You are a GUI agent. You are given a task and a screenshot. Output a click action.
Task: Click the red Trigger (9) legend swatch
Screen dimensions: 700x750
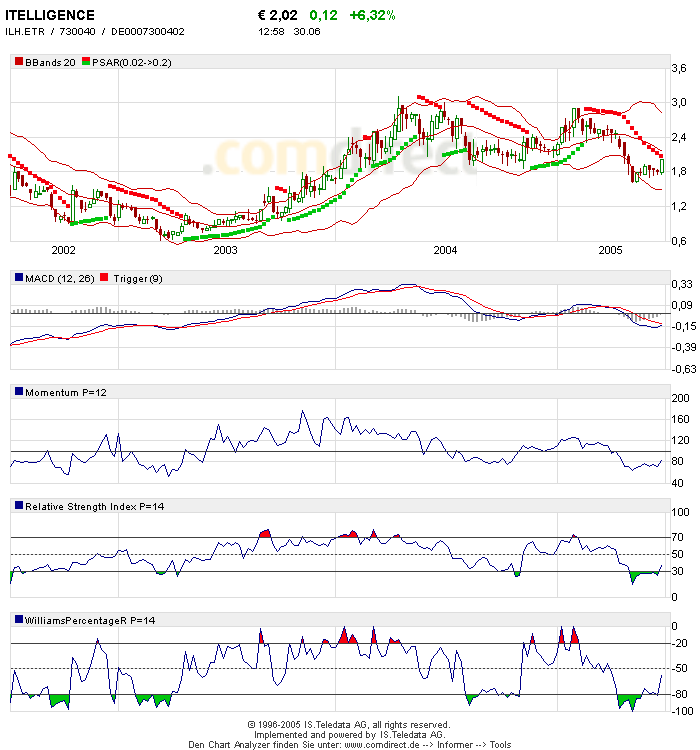pos(104,277)
